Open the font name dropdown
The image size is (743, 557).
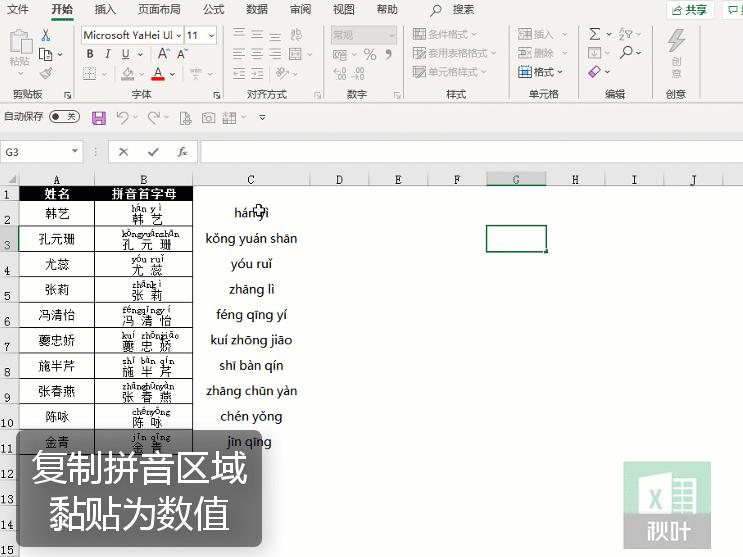tap(179, 35)
